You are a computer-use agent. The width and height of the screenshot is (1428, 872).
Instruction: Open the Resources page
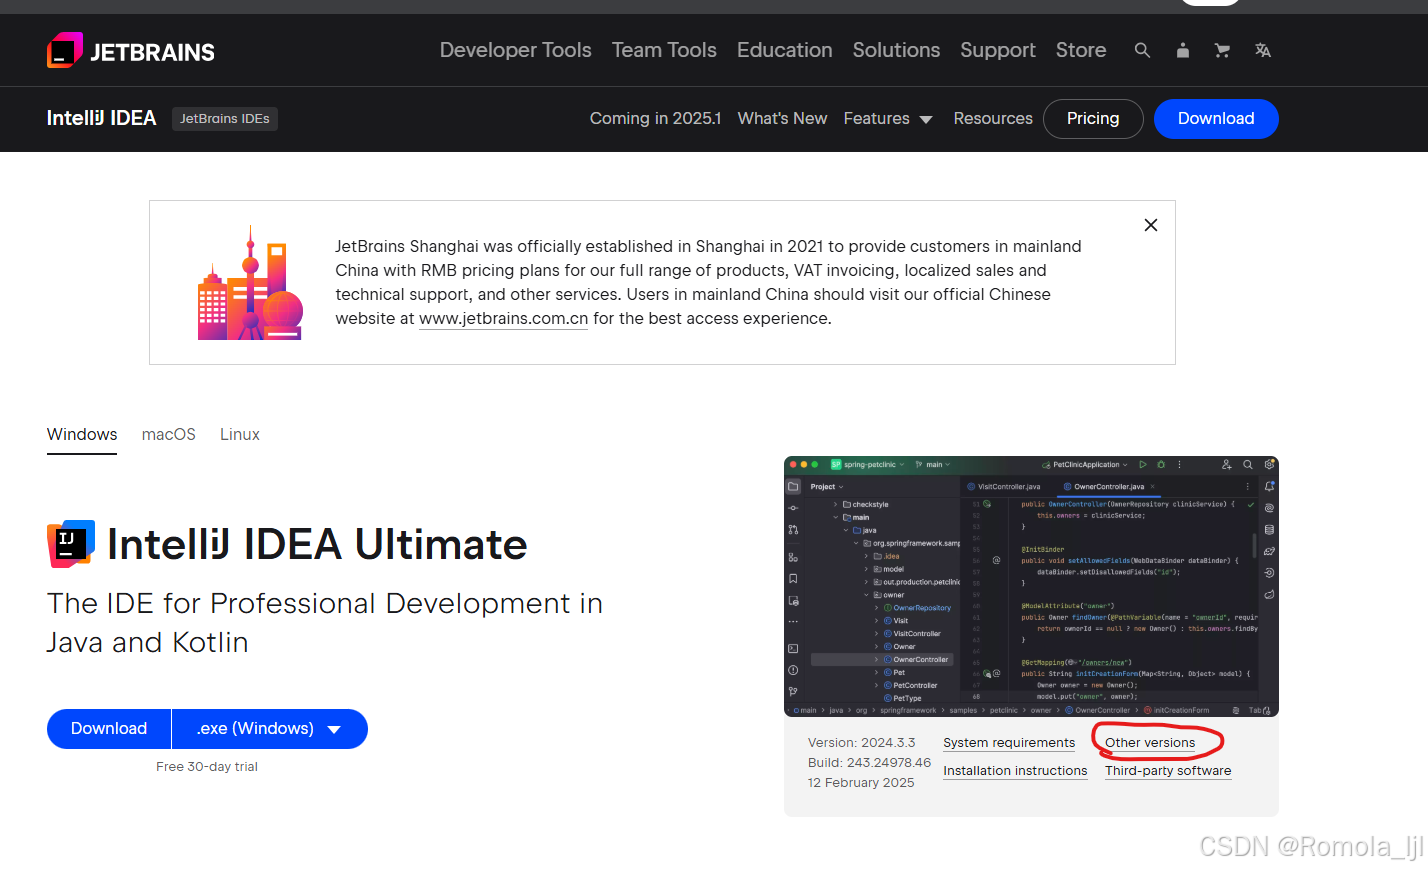coord(993,118)
